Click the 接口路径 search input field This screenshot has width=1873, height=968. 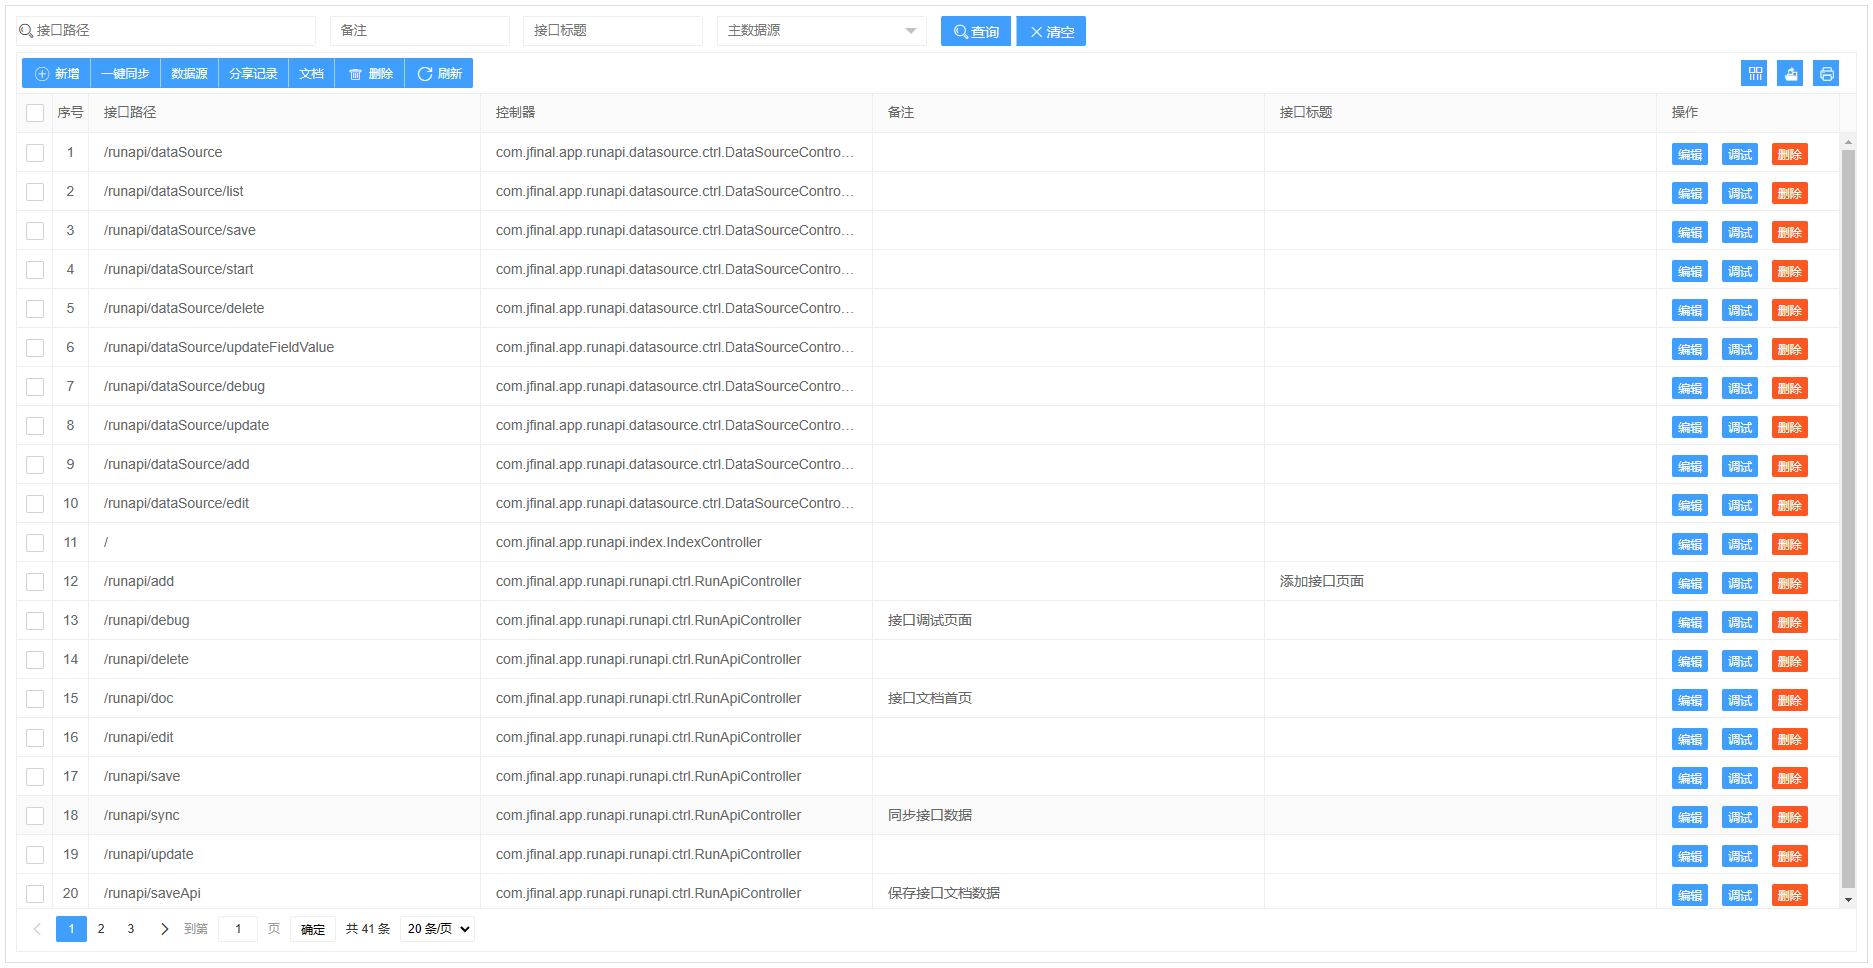170,31
